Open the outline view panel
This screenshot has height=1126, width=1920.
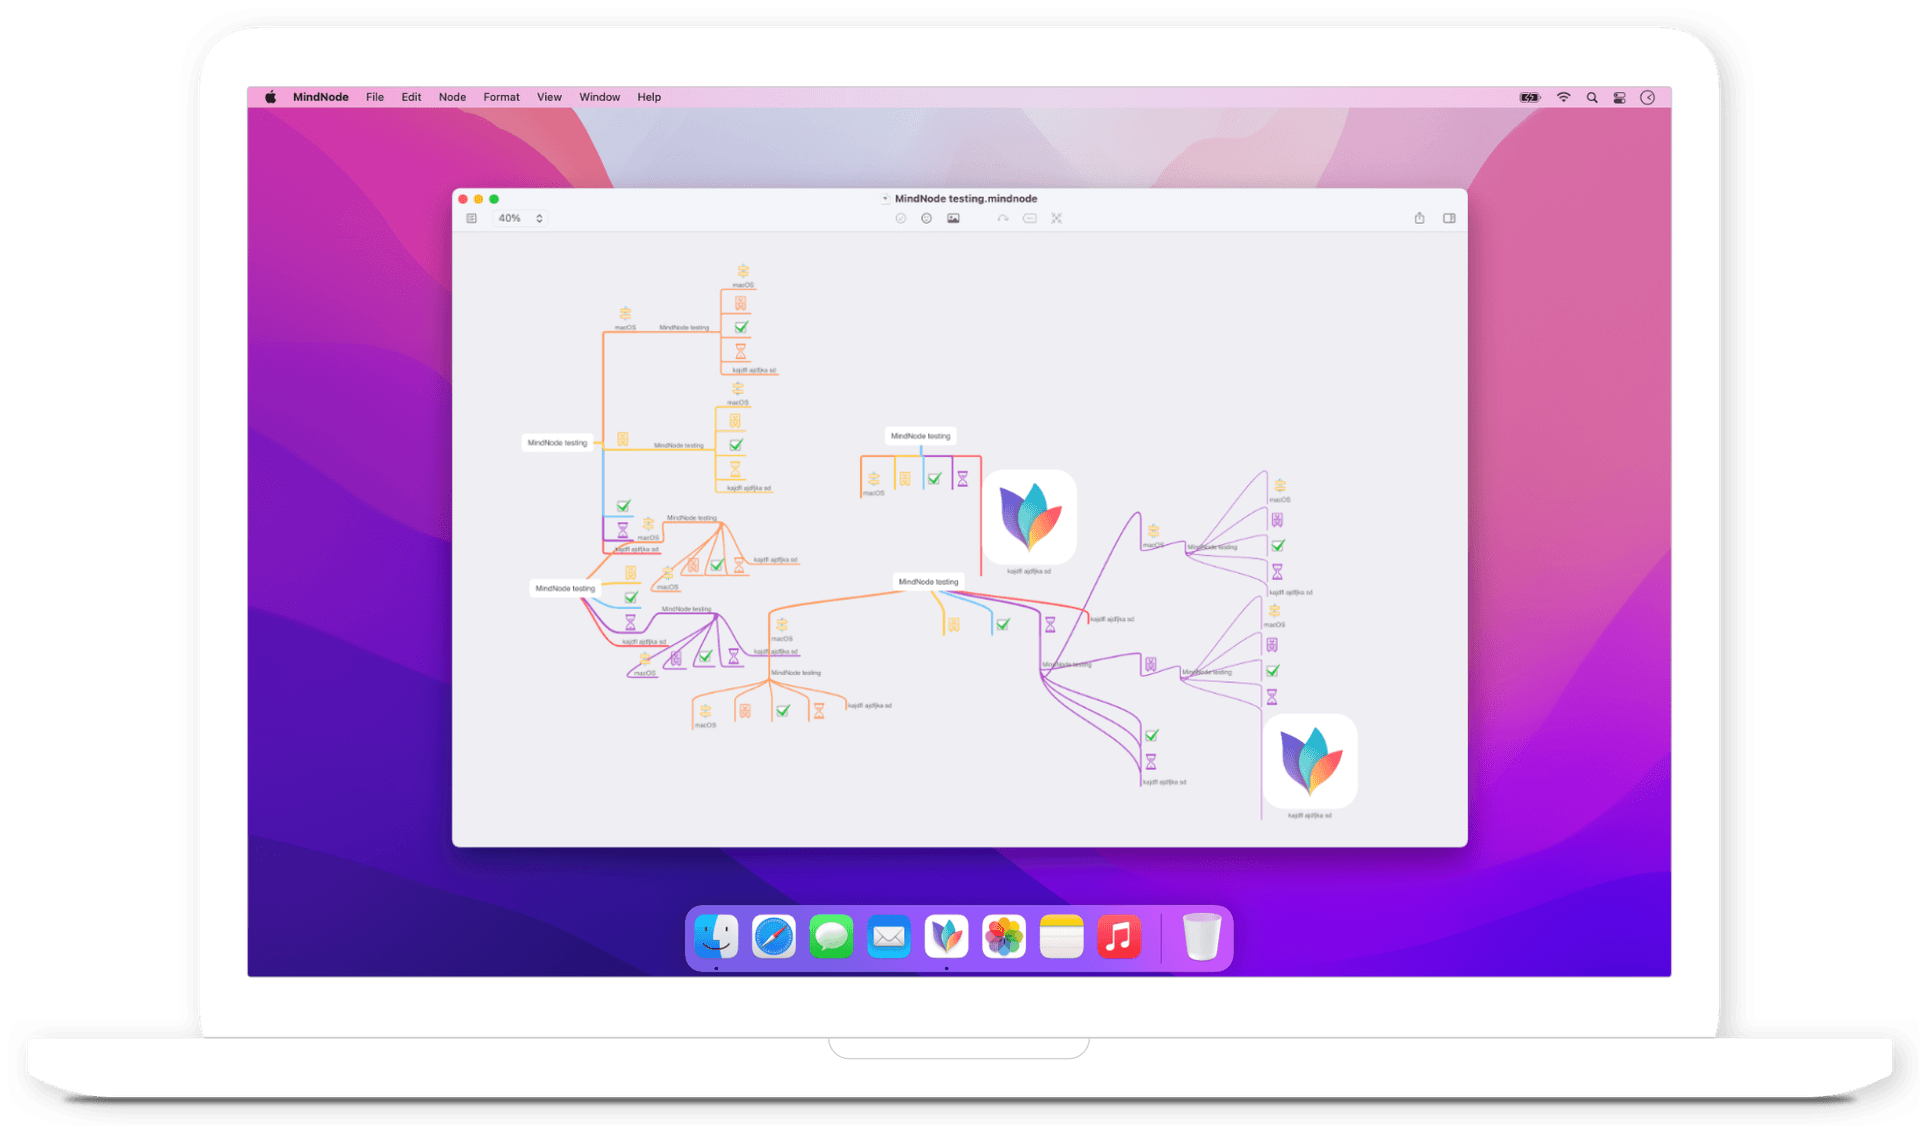[471, 218]
